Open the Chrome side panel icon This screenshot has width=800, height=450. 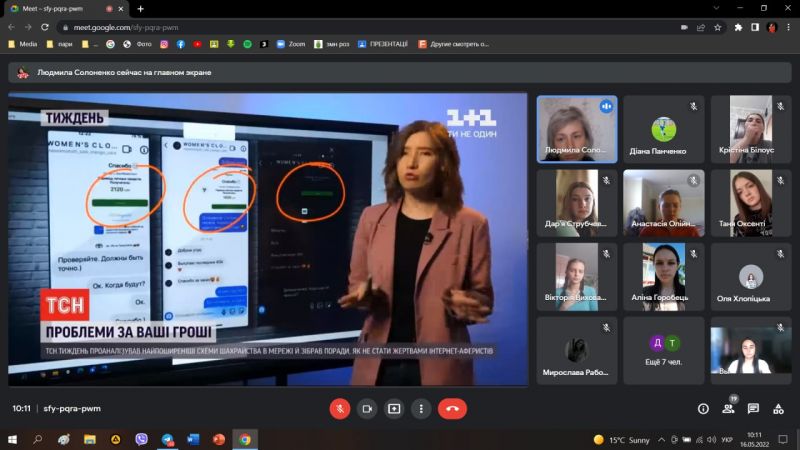click(755, 28)
